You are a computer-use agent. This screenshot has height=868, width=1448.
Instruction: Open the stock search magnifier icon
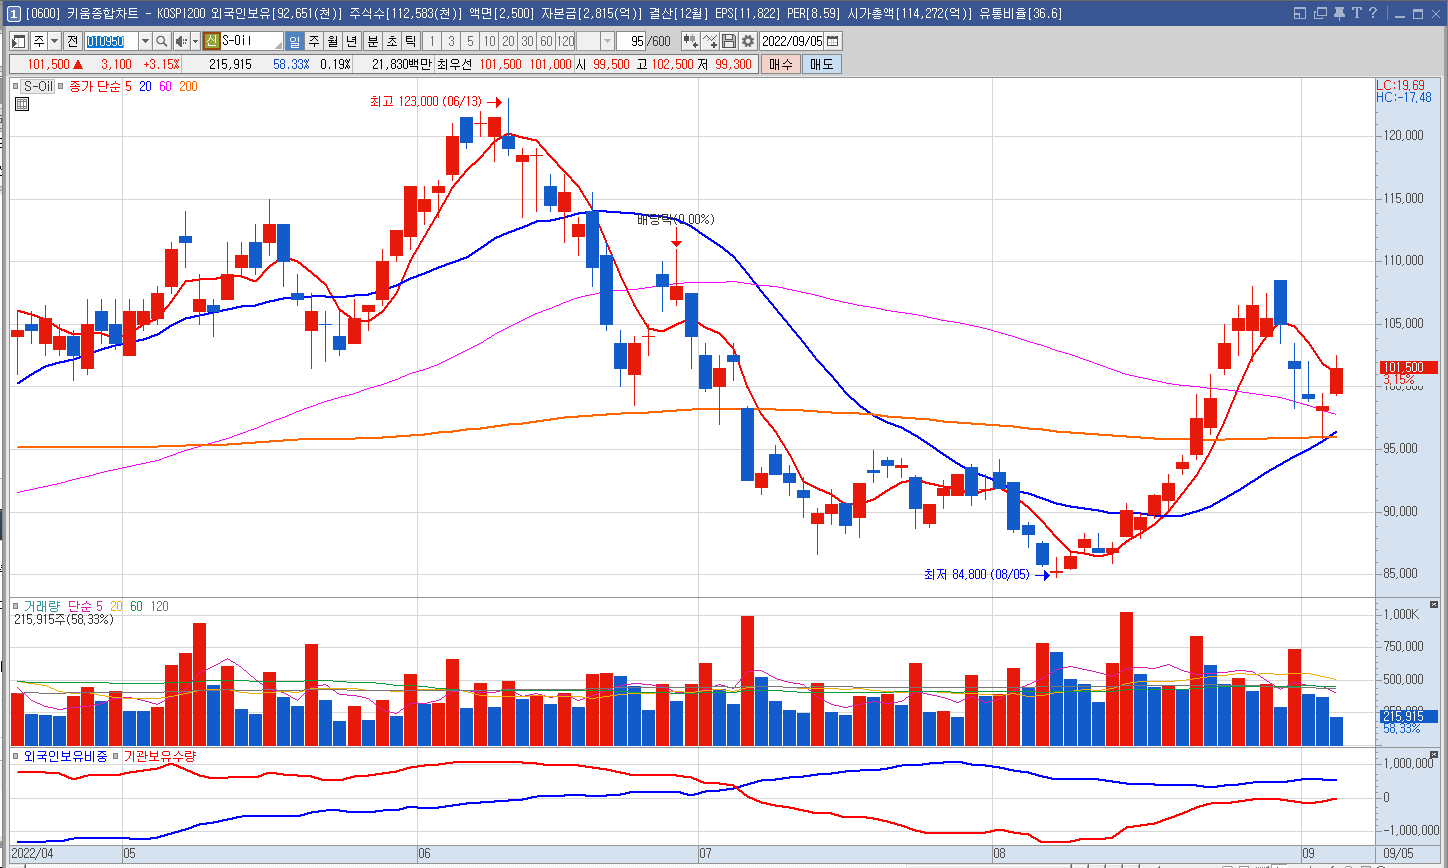(x=162, y=41)
